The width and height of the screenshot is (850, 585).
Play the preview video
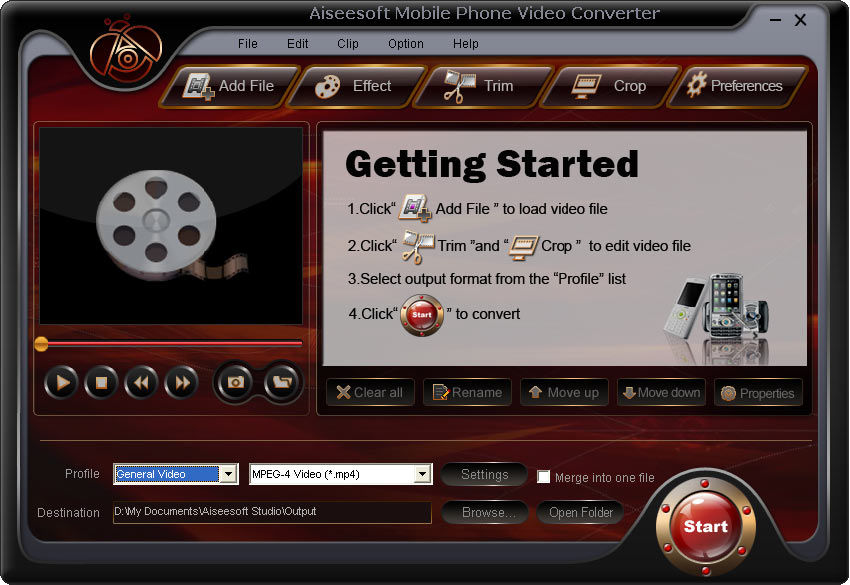coord(61,383)
